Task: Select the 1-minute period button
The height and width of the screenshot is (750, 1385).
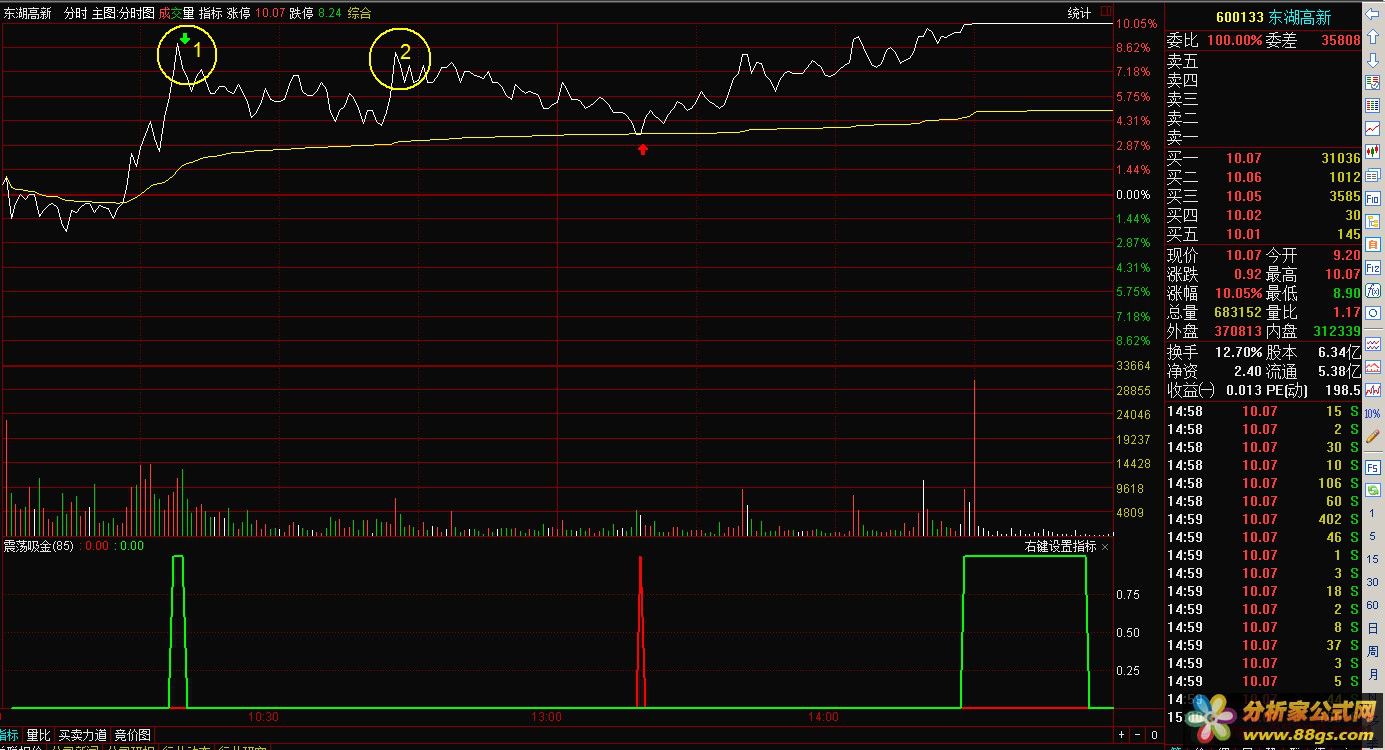Action: 1373,513
